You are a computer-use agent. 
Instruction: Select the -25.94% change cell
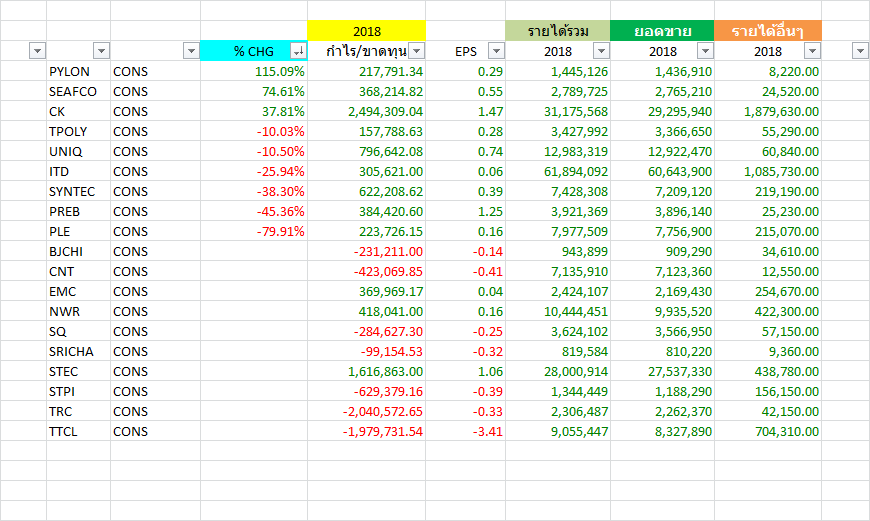point(254,171)
